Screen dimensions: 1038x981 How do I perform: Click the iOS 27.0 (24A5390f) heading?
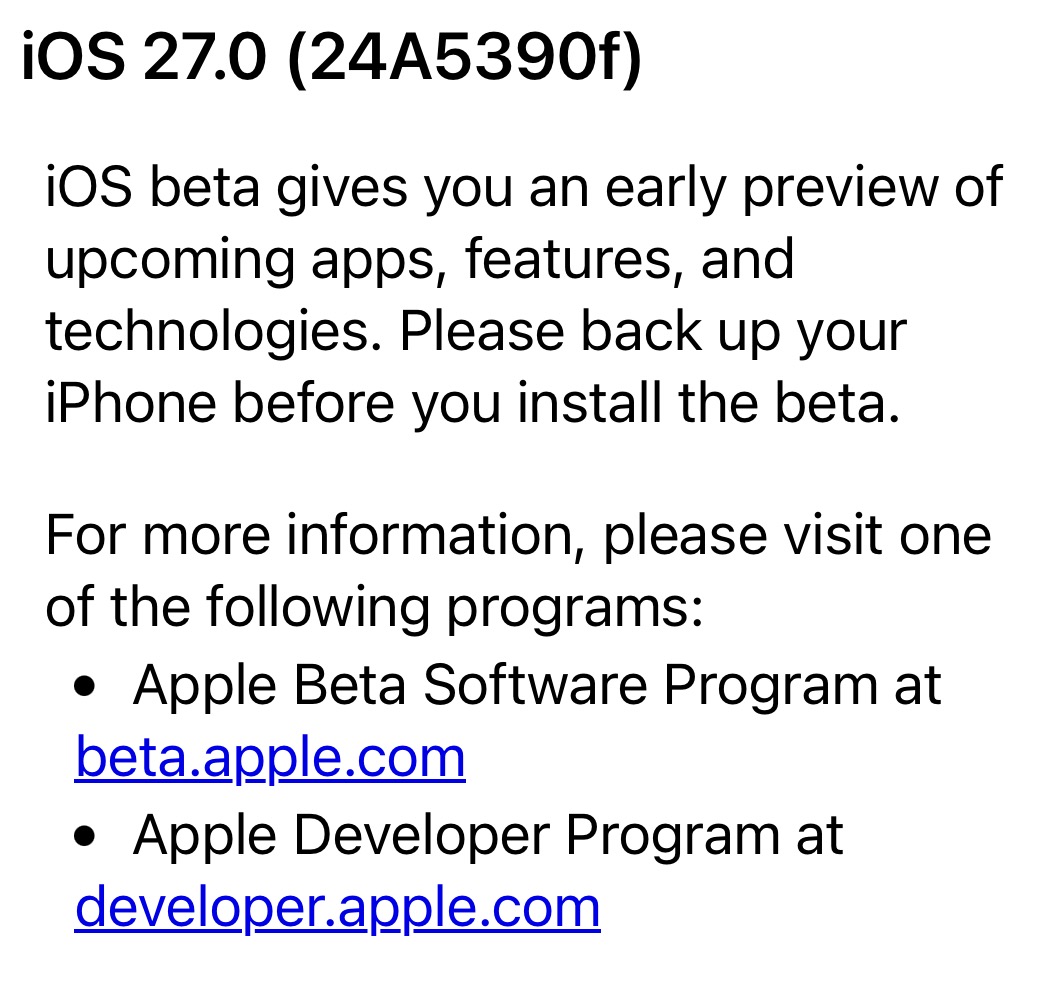[332, 58]
